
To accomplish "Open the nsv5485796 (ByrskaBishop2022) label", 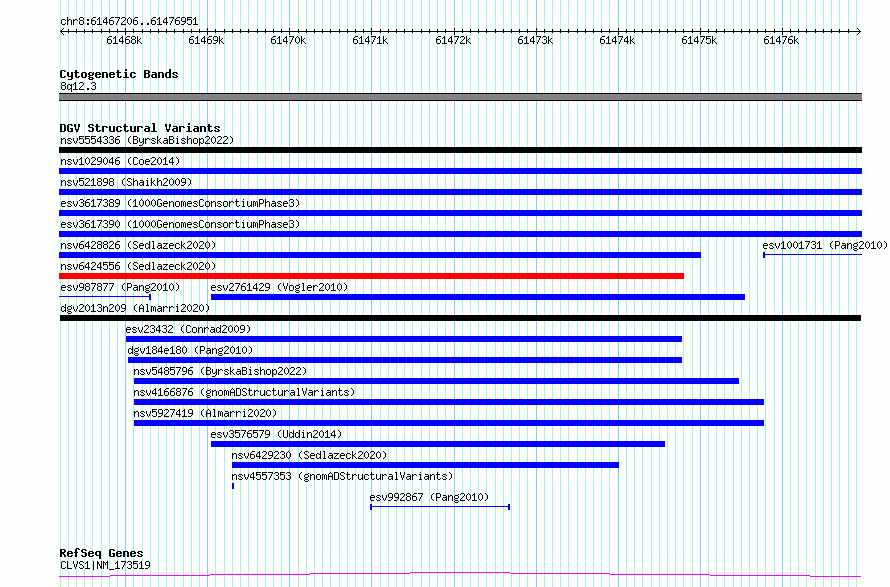I will coord(220,371).
